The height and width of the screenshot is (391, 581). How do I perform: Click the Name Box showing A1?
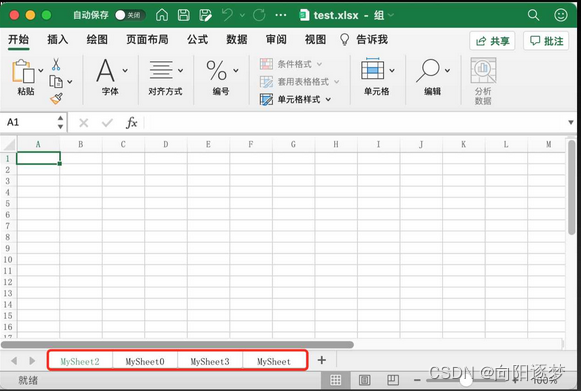[x=28, y=122]
